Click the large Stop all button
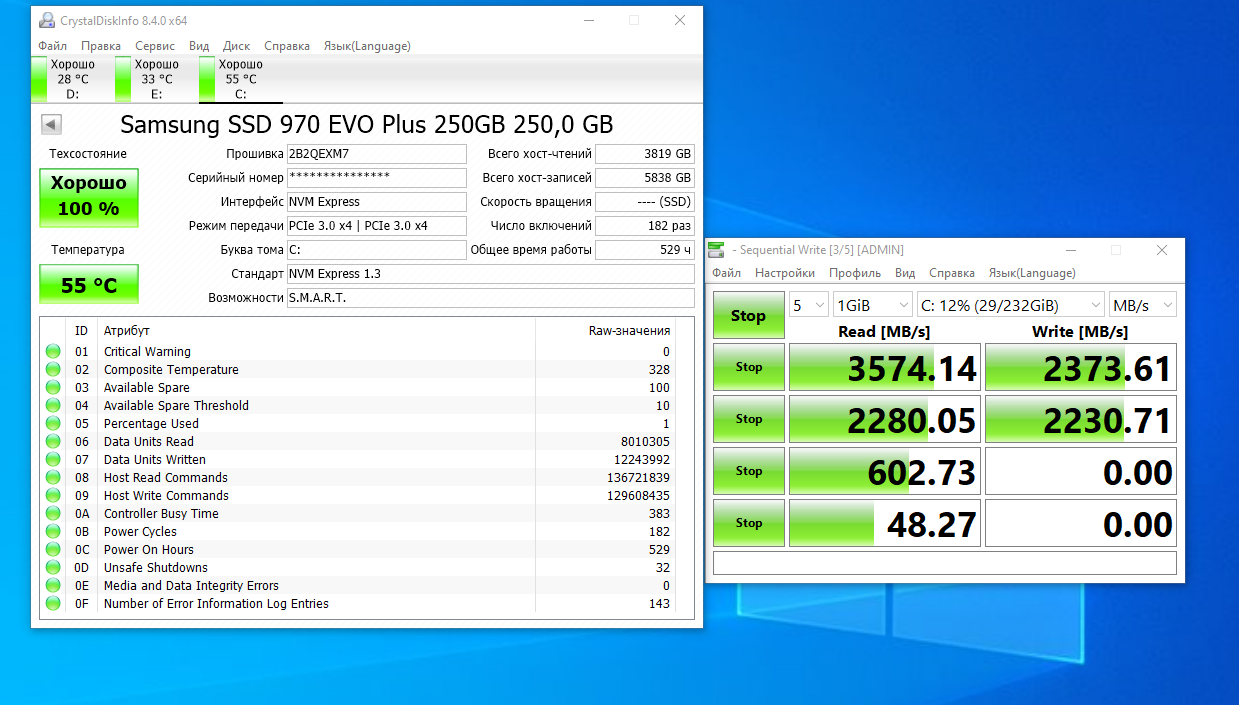1239x705 pixels. point(748,315)
